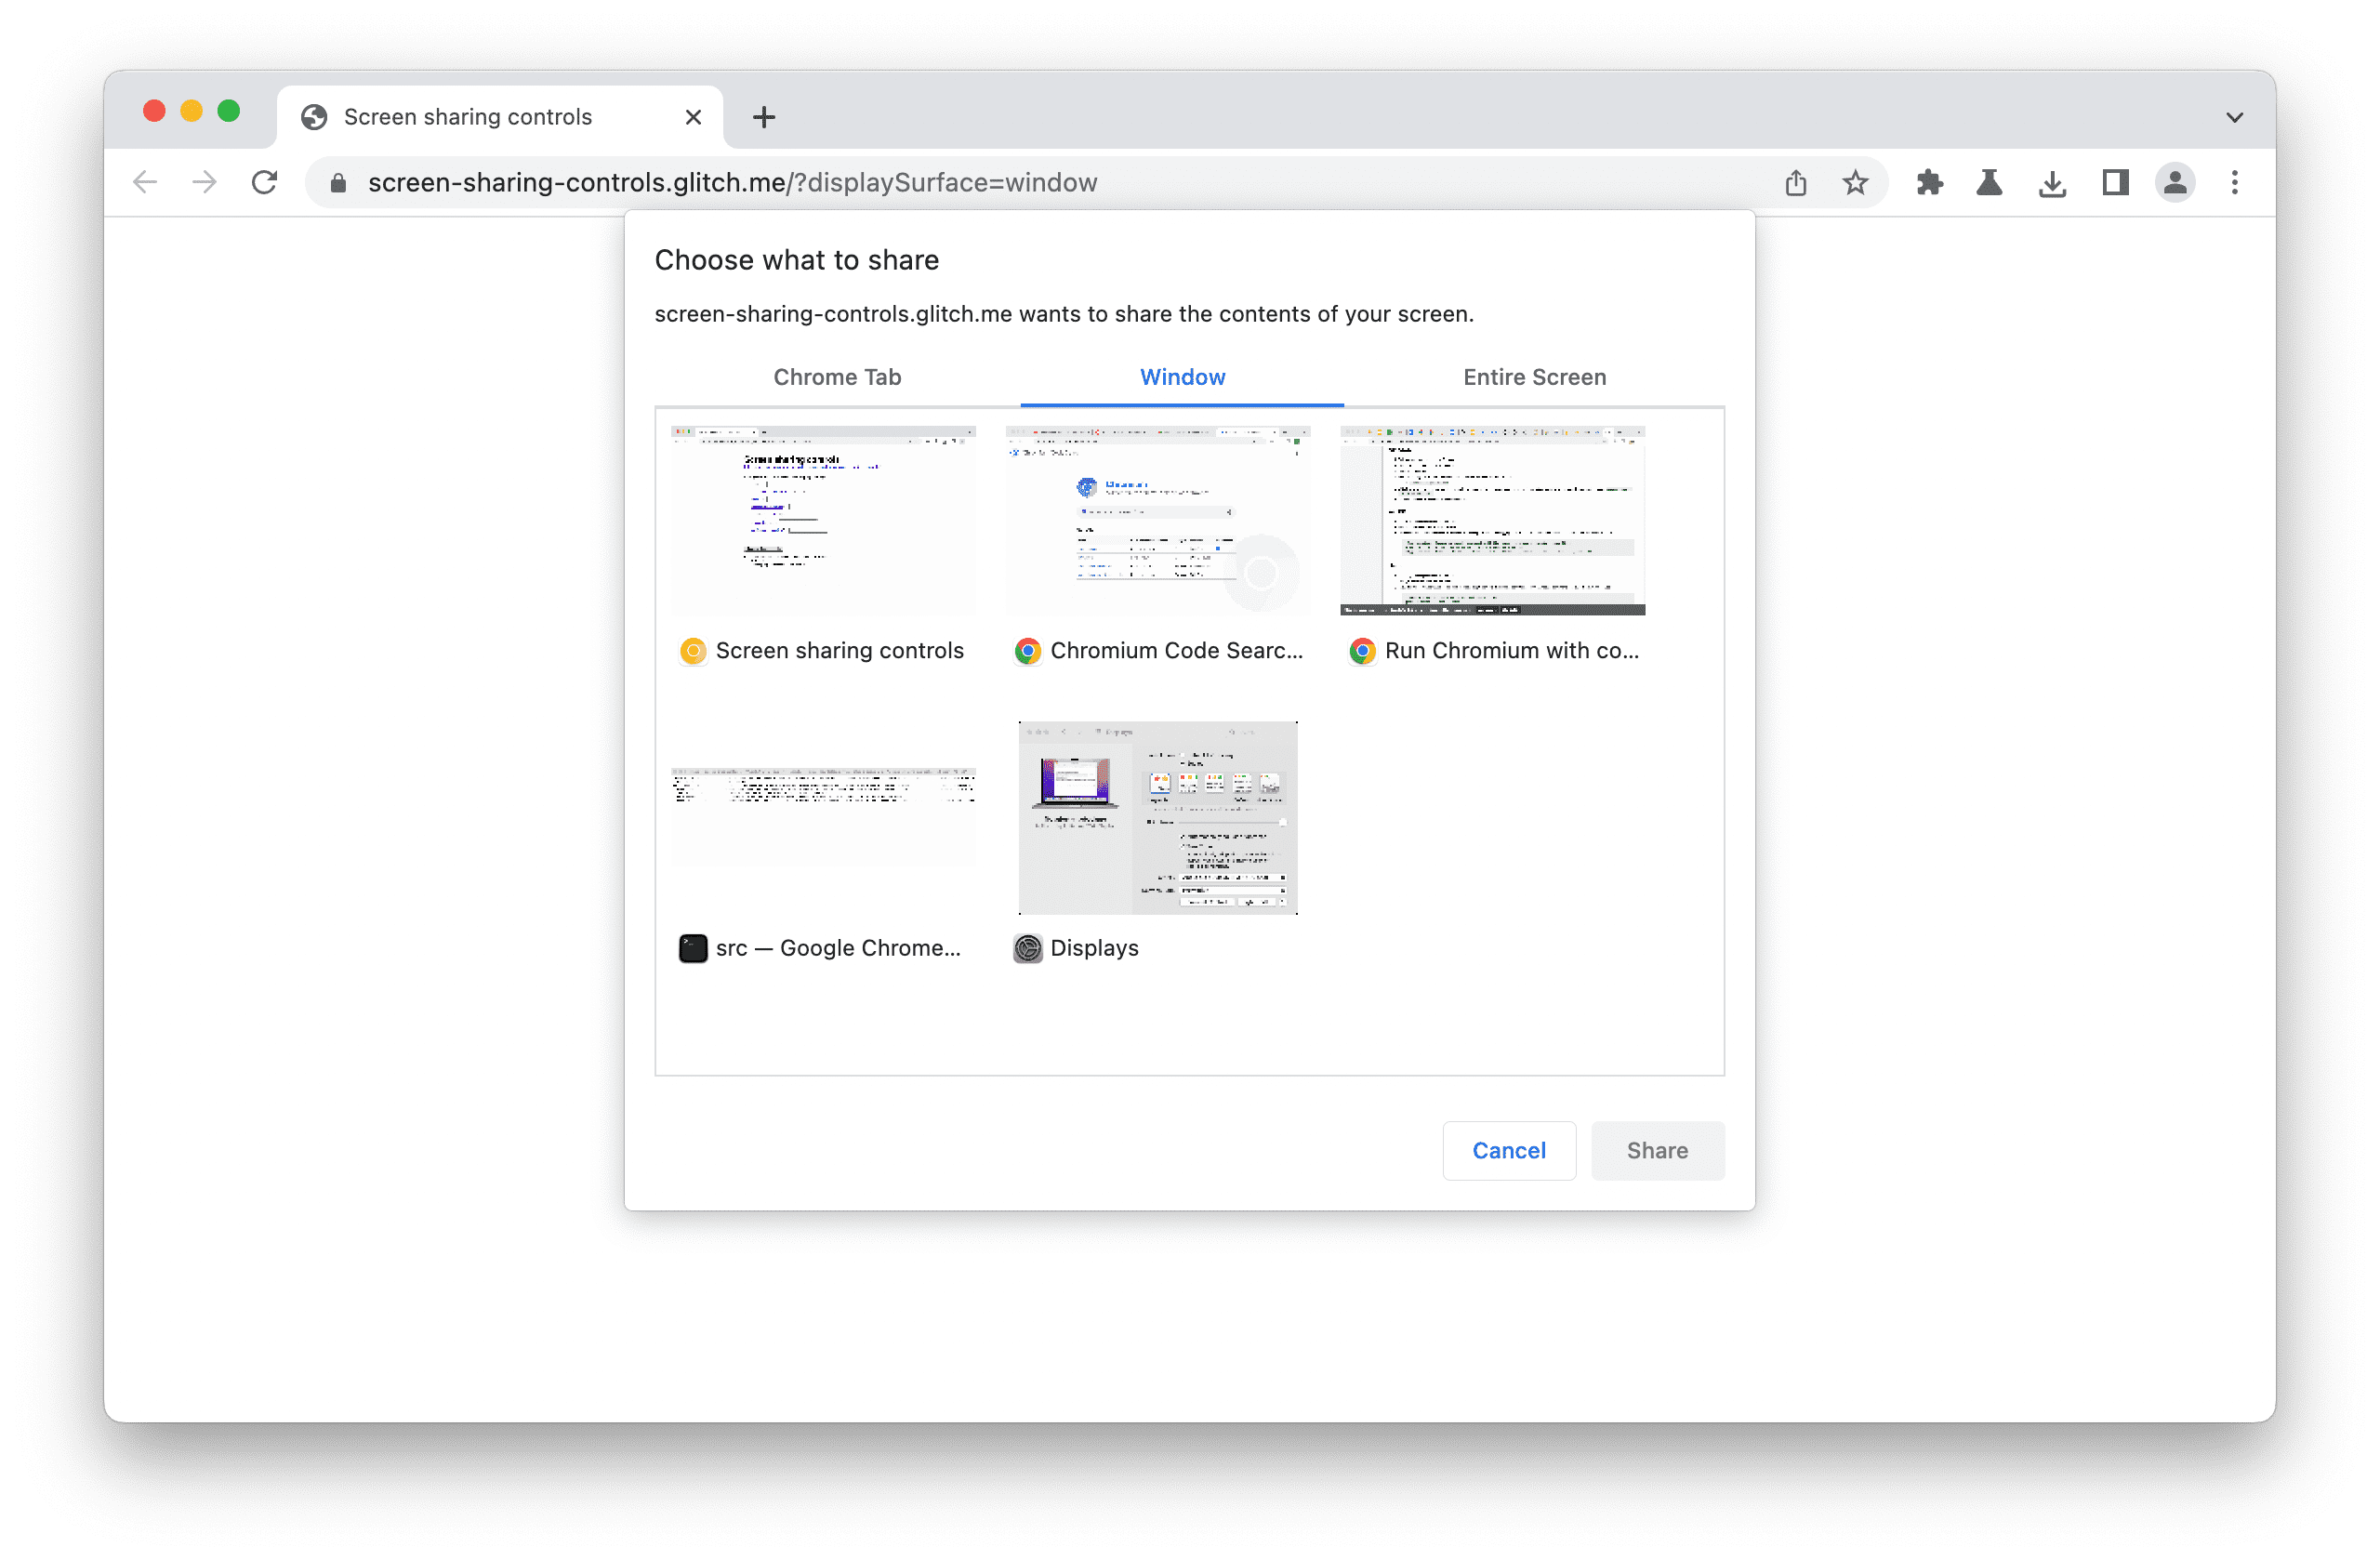Click the Chrome profile avatar icon
This screenshot has height=1560, width=2380.
point(2173,181)
